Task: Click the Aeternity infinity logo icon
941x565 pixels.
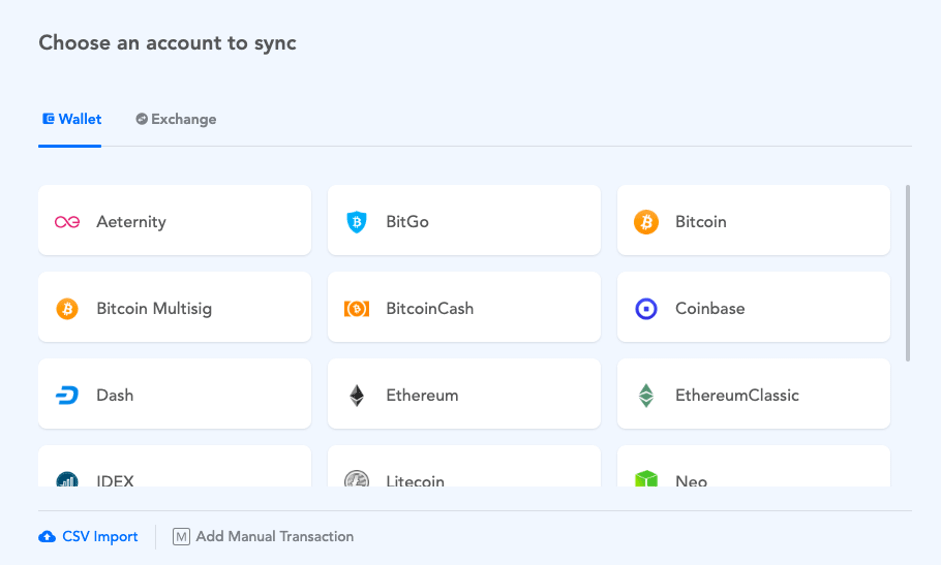Action: pyautogui.click(x=67, y=222)
